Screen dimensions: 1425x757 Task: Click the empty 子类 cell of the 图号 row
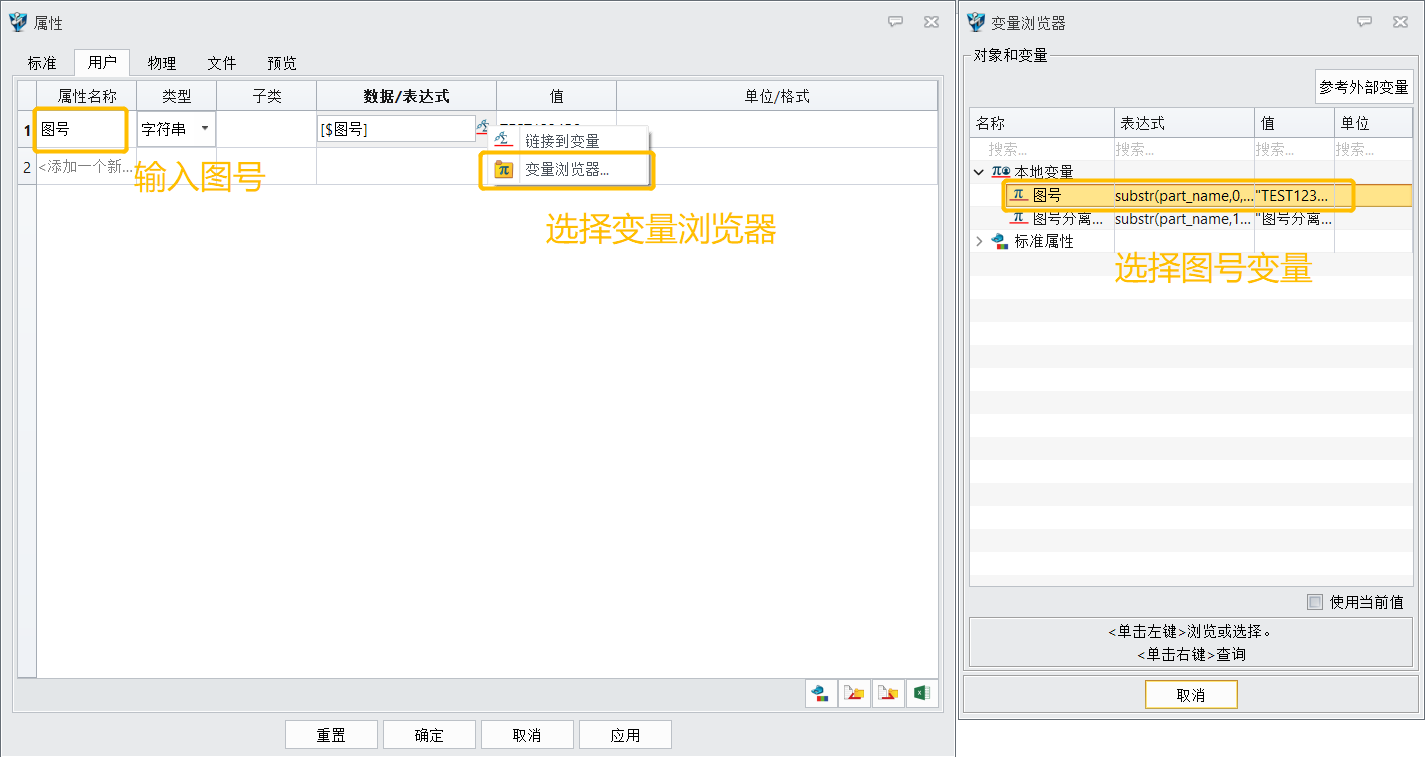point(267,129)
